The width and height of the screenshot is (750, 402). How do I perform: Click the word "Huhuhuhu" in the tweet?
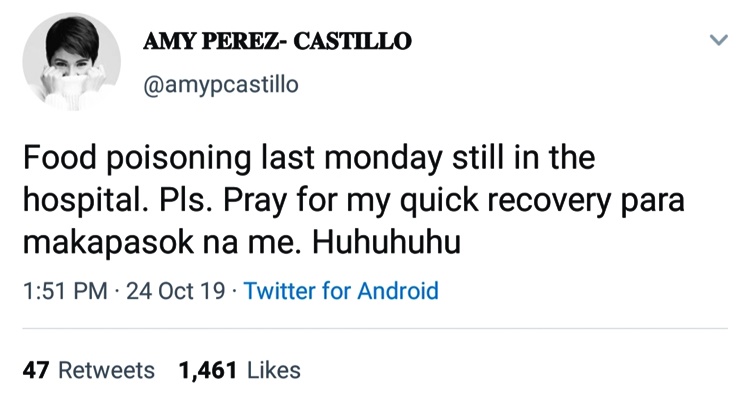tap(386, 242)
